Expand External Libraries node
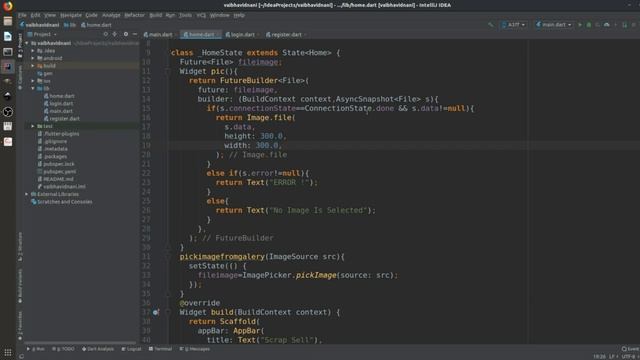Image resolution: width=640 pixels, height=360 pixels. point(27,194)
